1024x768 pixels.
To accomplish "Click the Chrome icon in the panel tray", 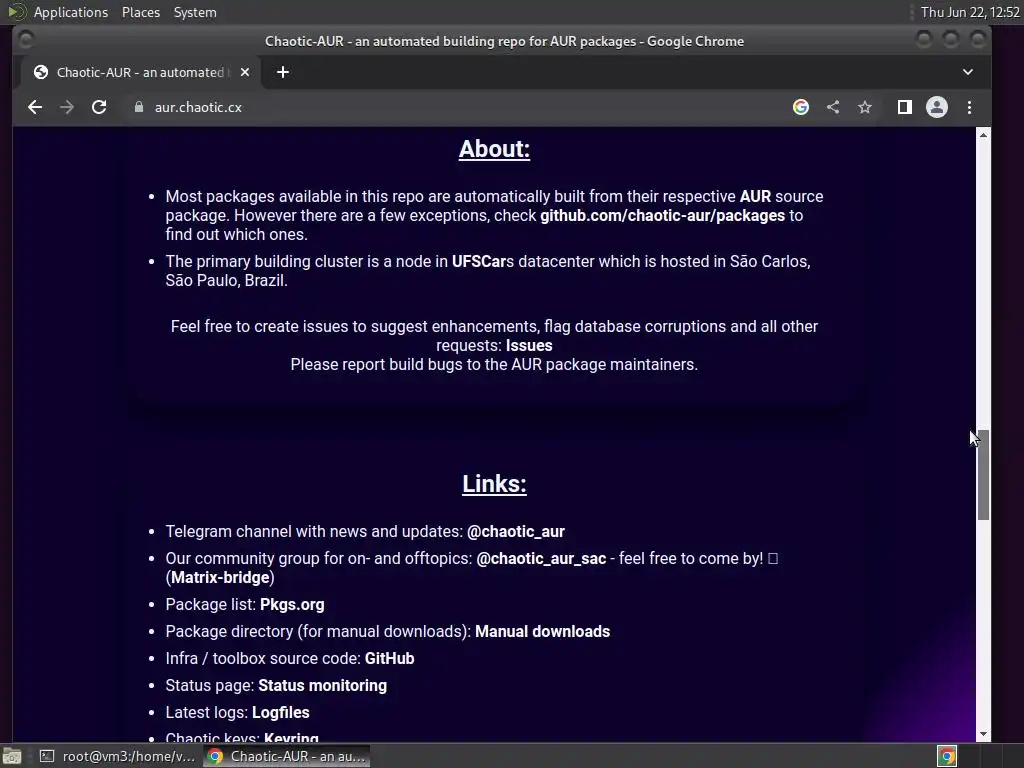I will click(947, 756).
